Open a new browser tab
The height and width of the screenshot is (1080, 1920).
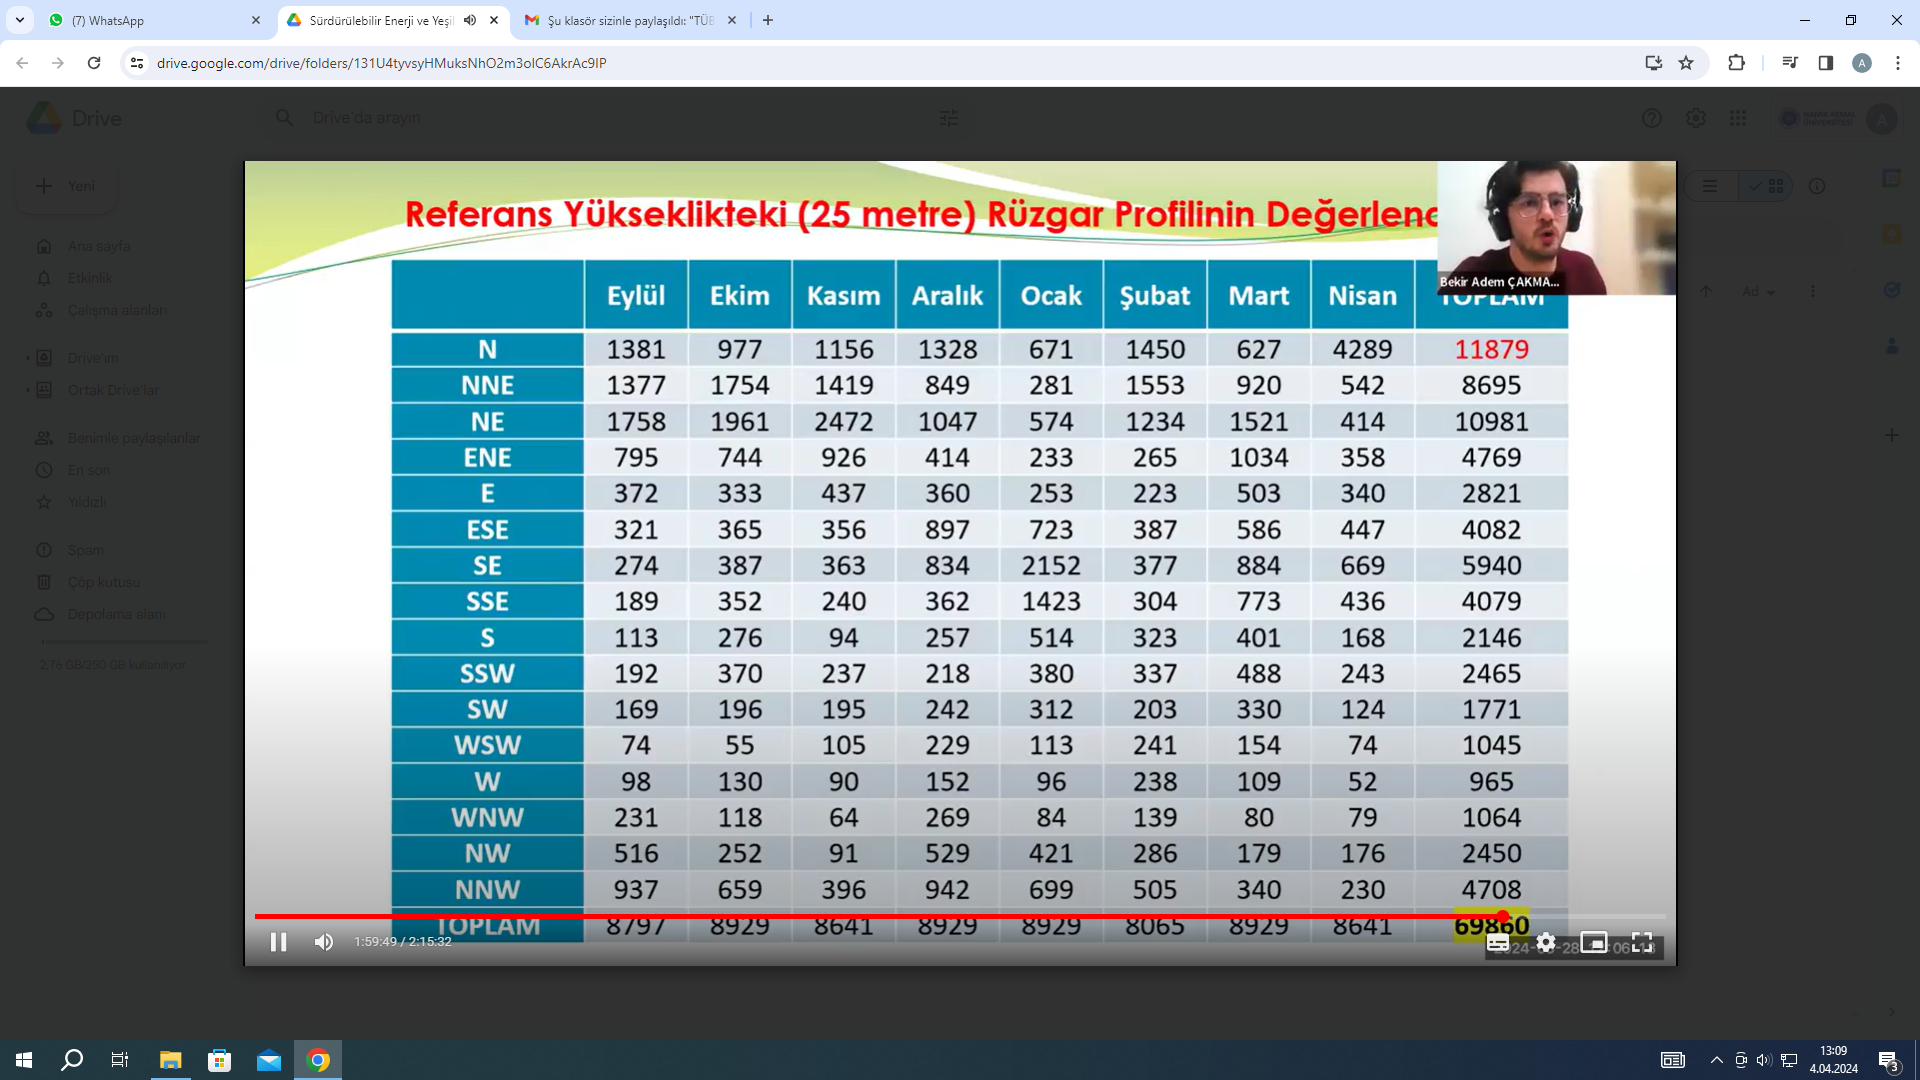[x=768, y=20]
